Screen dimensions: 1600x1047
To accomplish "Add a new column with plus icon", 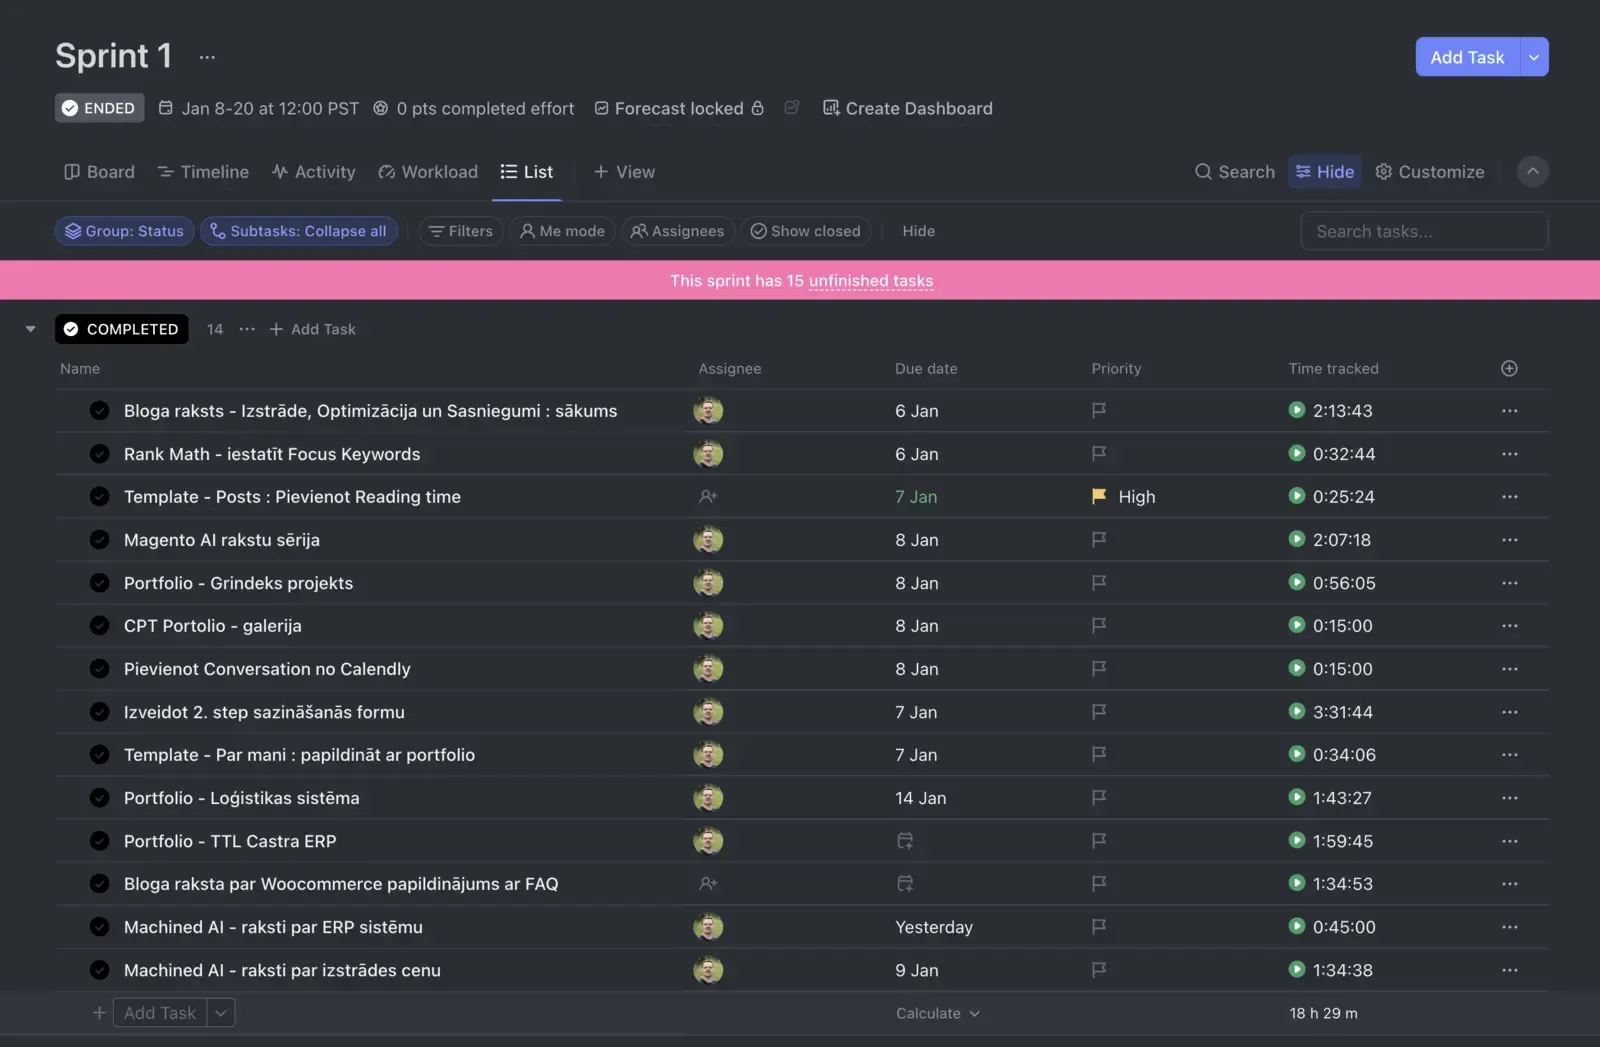I will point(1509,368).
